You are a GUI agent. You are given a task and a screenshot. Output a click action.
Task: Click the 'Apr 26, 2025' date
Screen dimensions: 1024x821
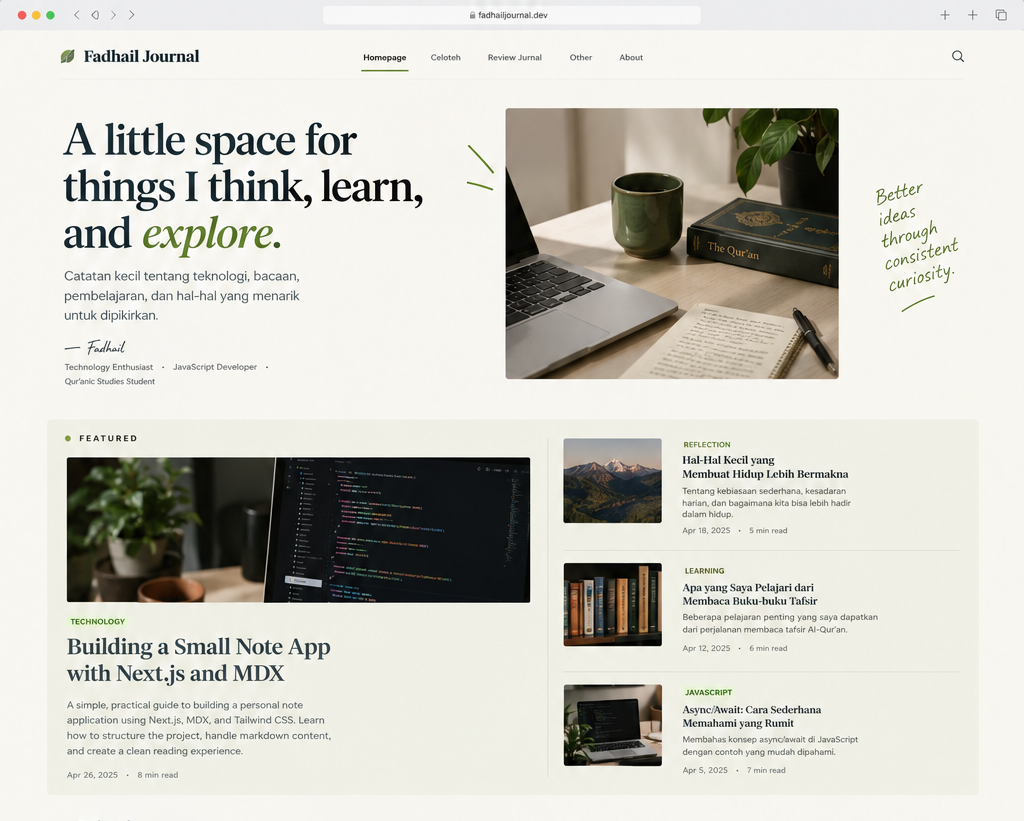(92, 775)
